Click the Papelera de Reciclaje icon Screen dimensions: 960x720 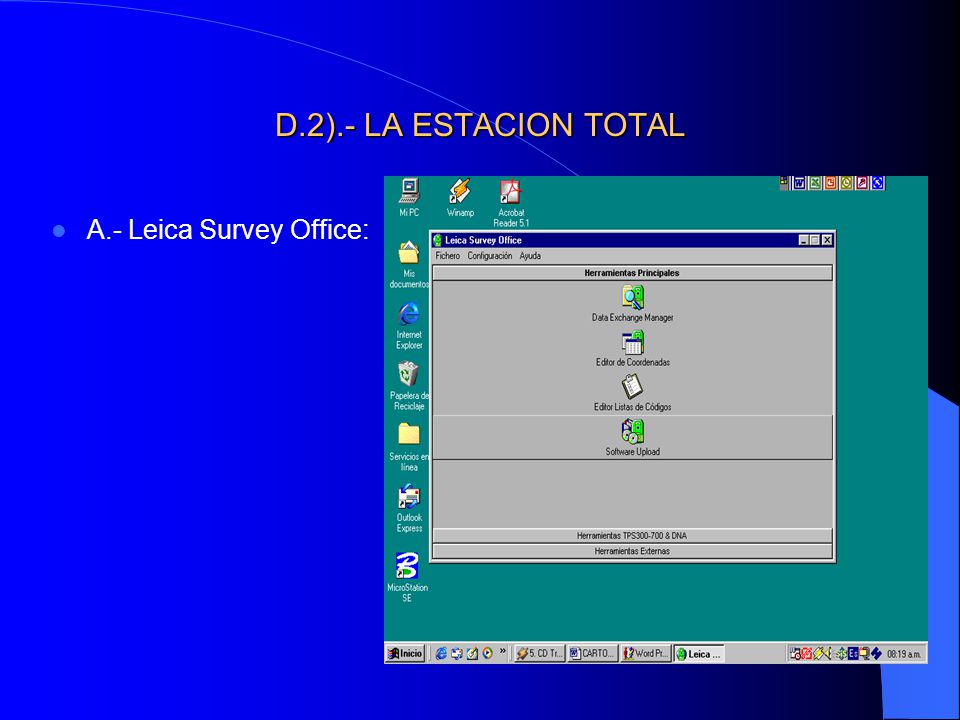click(x=409, y=386)
